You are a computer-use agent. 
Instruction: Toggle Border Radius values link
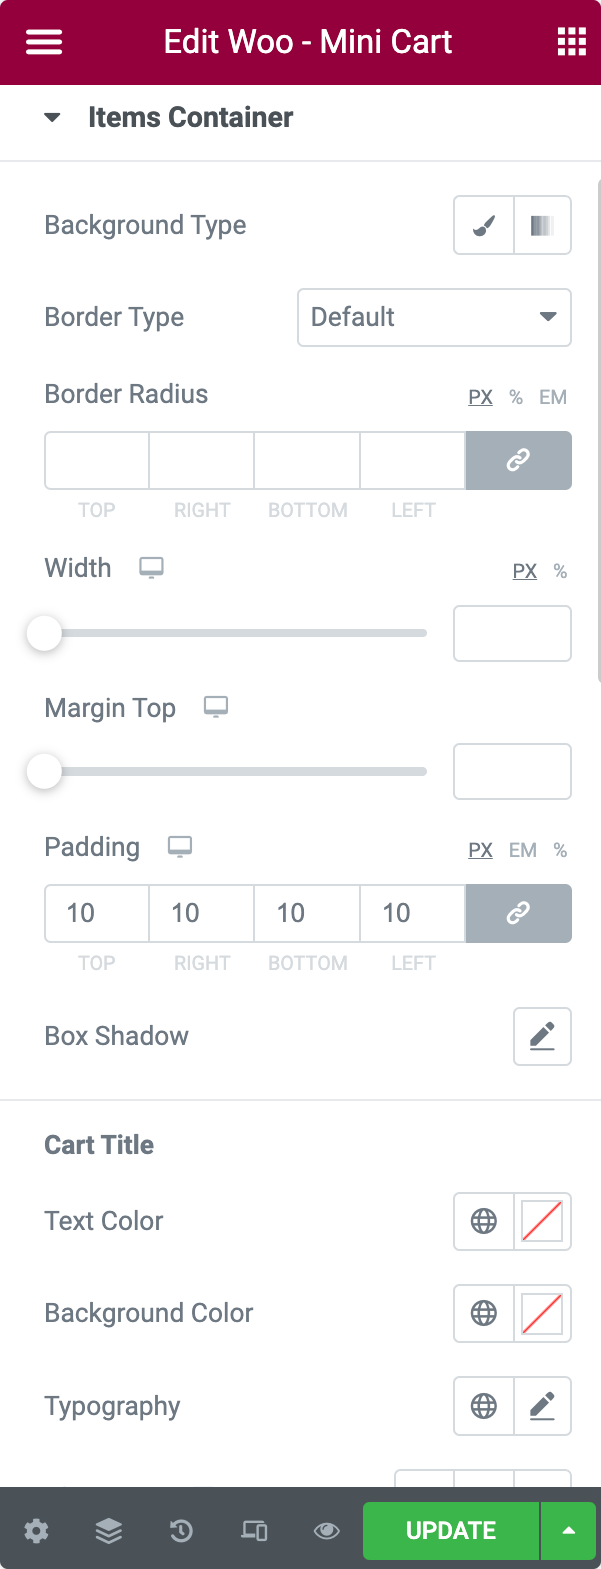518,460
